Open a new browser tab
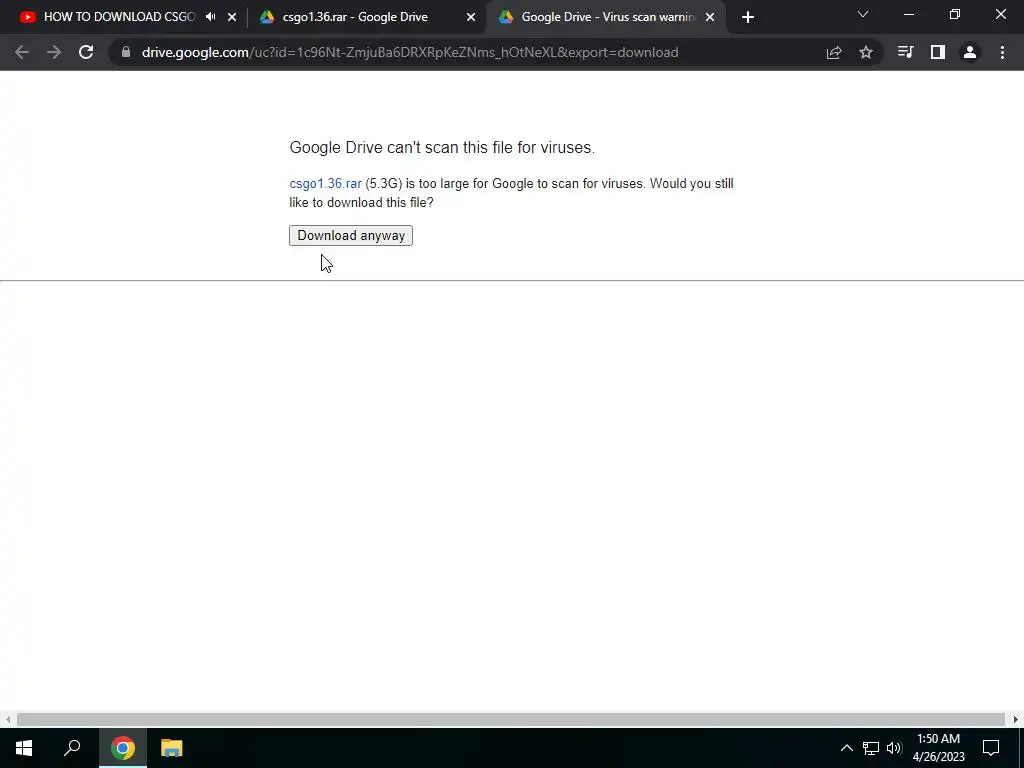The height and width of the screenshot is (768, 1024). click(748, 18)
